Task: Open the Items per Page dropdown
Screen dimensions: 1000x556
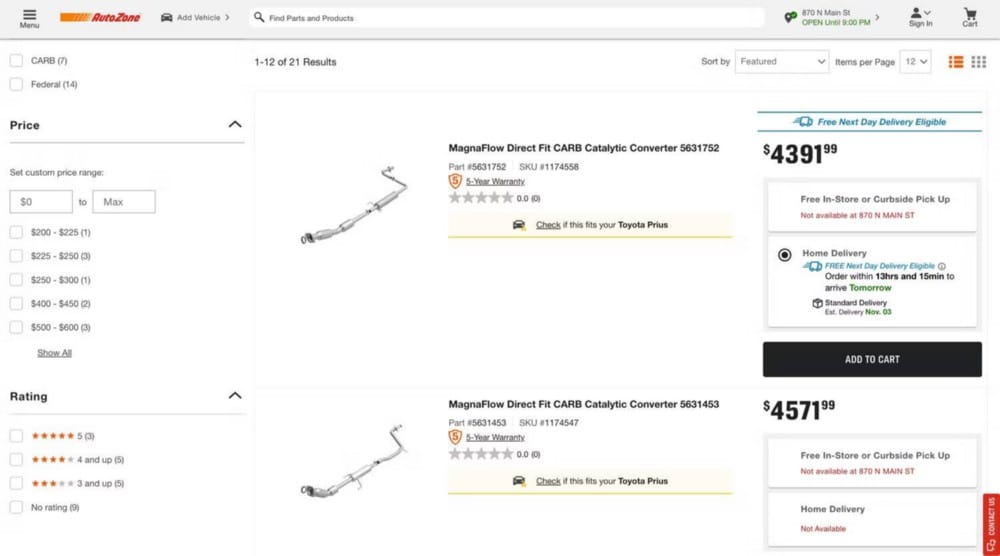Action: tap(915, 62)
